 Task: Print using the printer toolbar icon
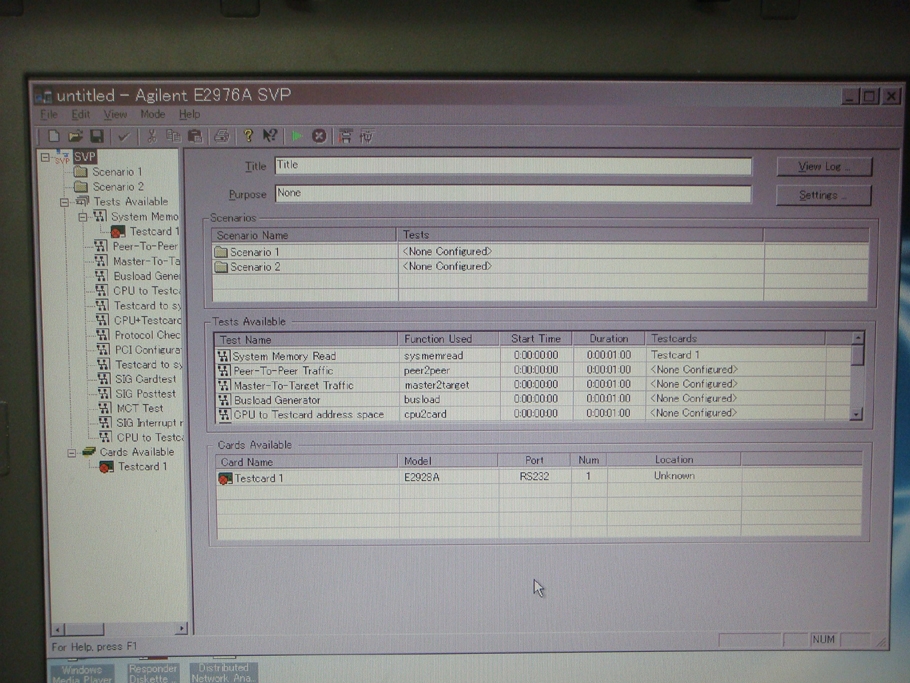click(221, 136)
